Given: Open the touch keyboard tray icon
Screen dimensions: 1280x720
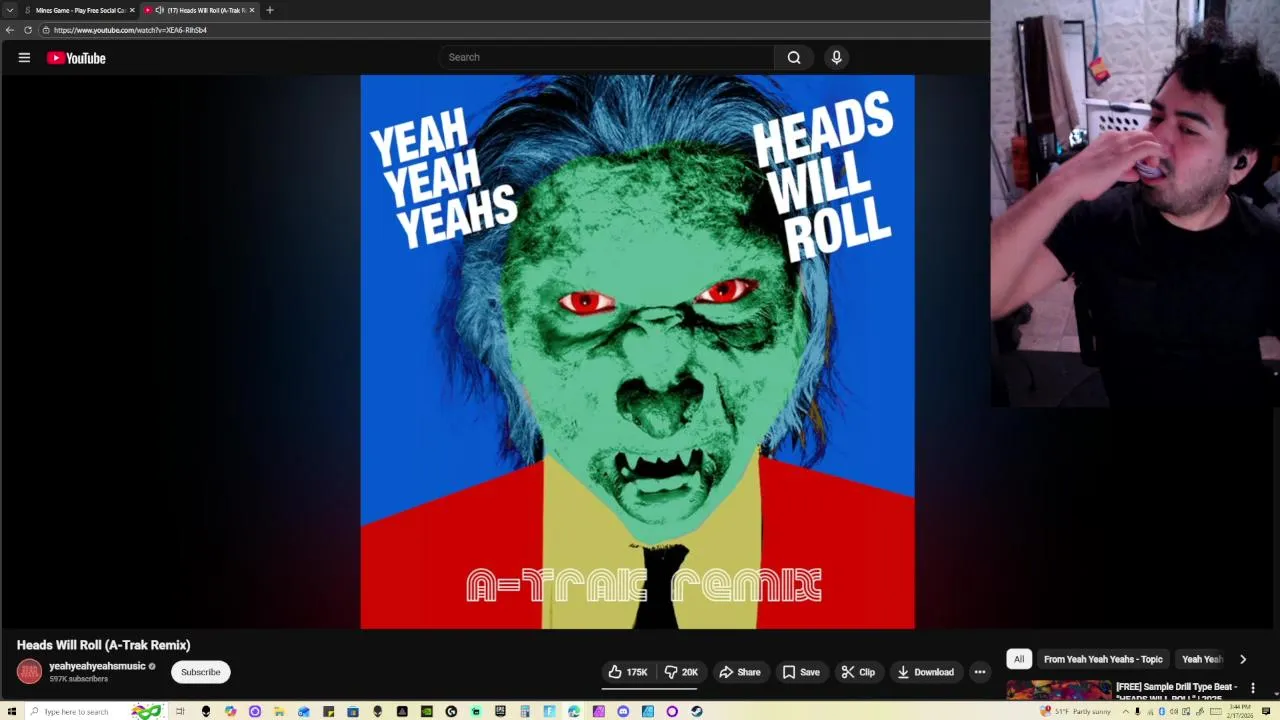Looking at the screenshot, I should (1215, 711).
